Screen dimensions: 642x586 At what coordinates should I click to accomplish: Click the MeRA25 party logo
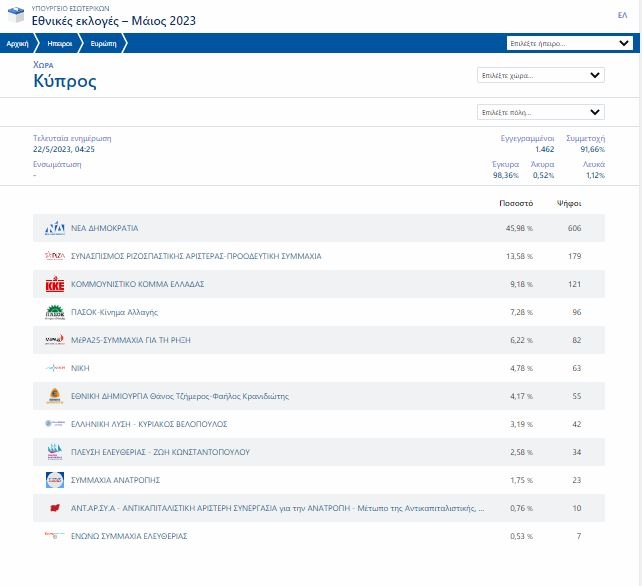55,340
